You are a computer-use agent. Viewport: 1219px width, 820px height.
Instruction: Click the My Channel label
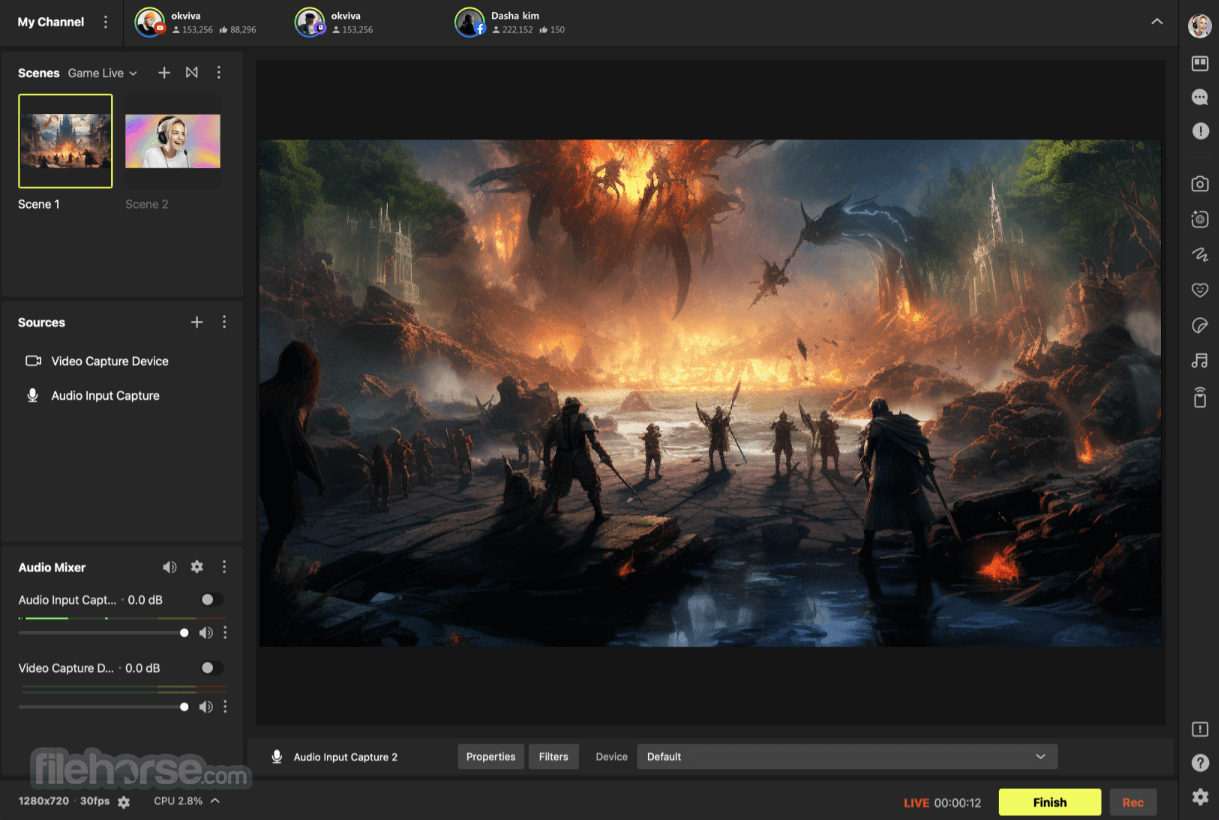pyautogui.click(x=51, y=22)
